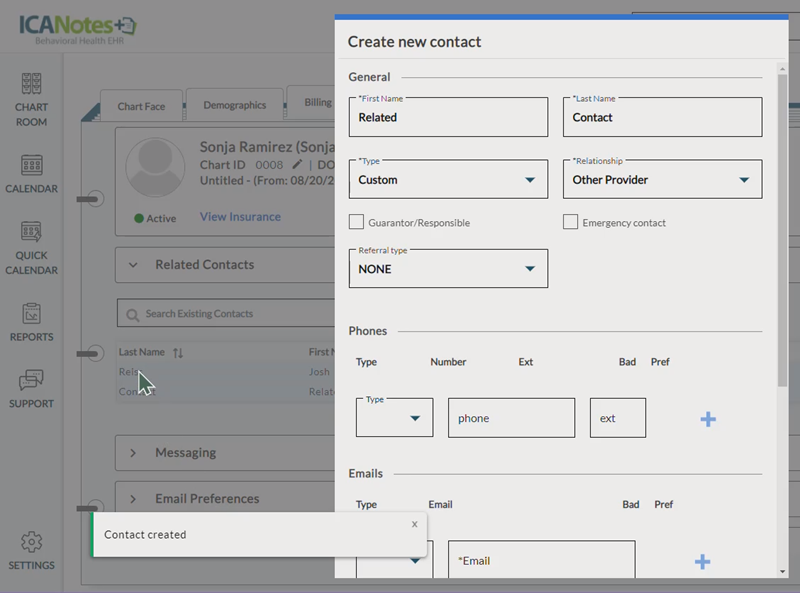Click the pencil edit icon beside Chart ID
The width and height of the screenshot is (800, 593).
pyautogui.click(x=297, y=164)
